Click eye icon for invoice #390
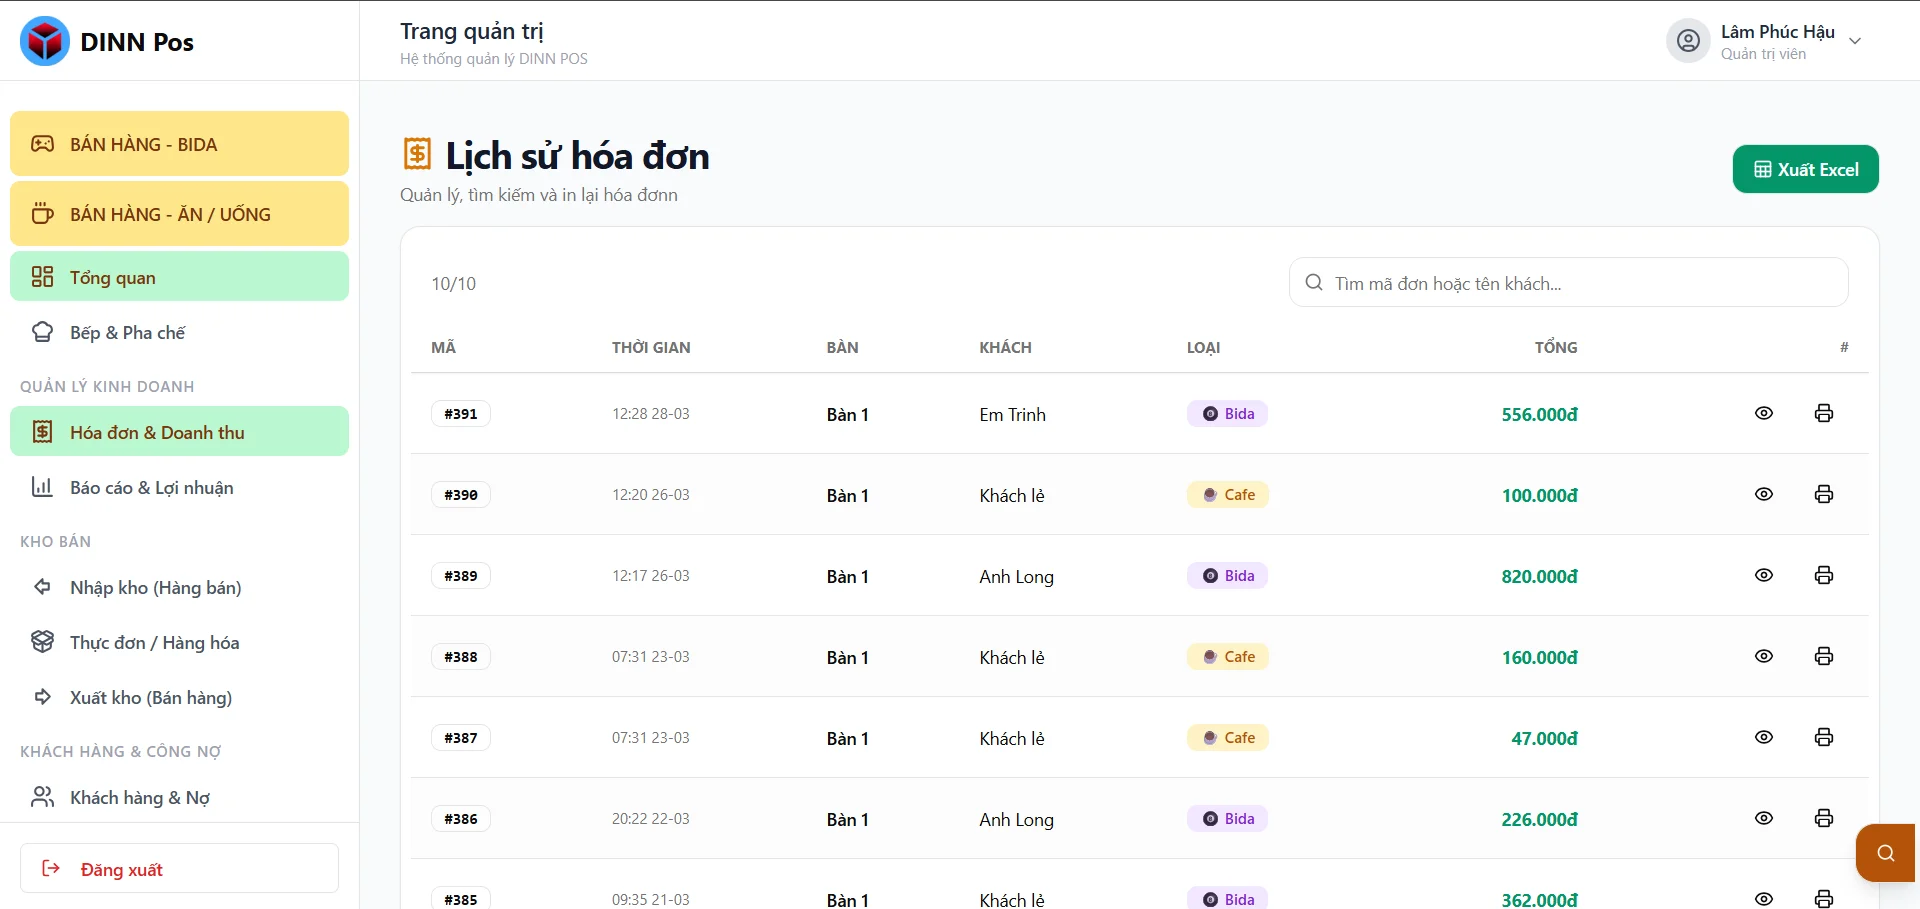 [1763, 495]
